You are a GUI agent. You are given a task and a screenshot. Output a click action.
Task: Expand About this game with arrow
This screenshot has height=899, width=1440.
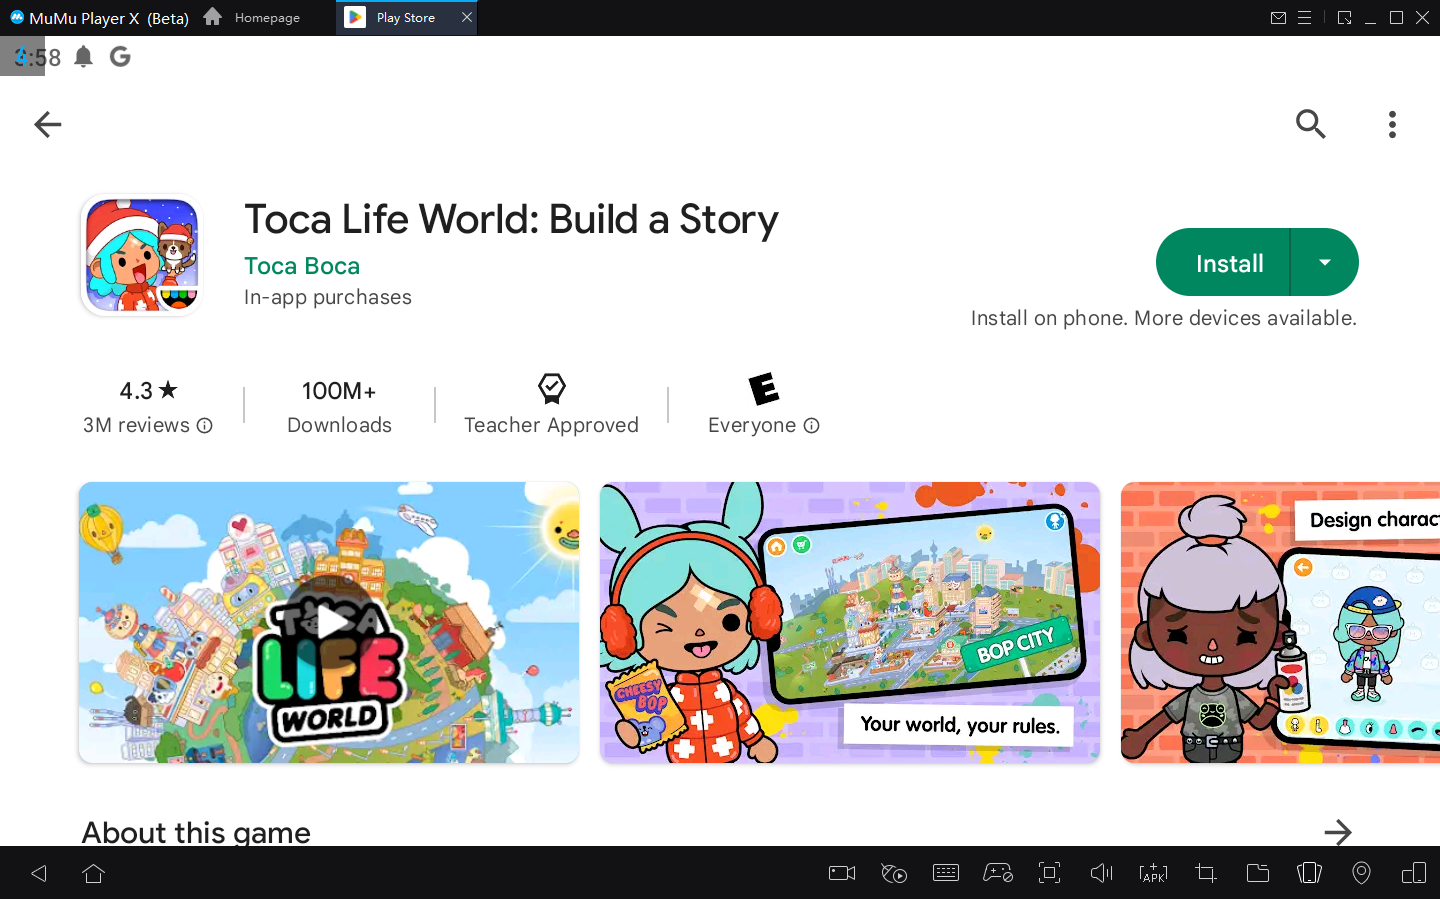pyautogui.click(x=1338, y=831)
